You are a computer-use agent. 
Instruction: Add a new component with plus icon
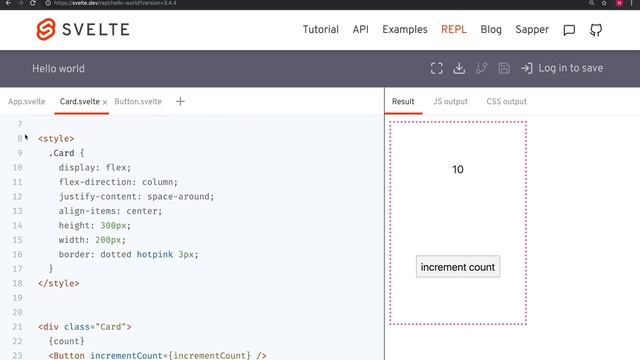(x=180, y=101)
